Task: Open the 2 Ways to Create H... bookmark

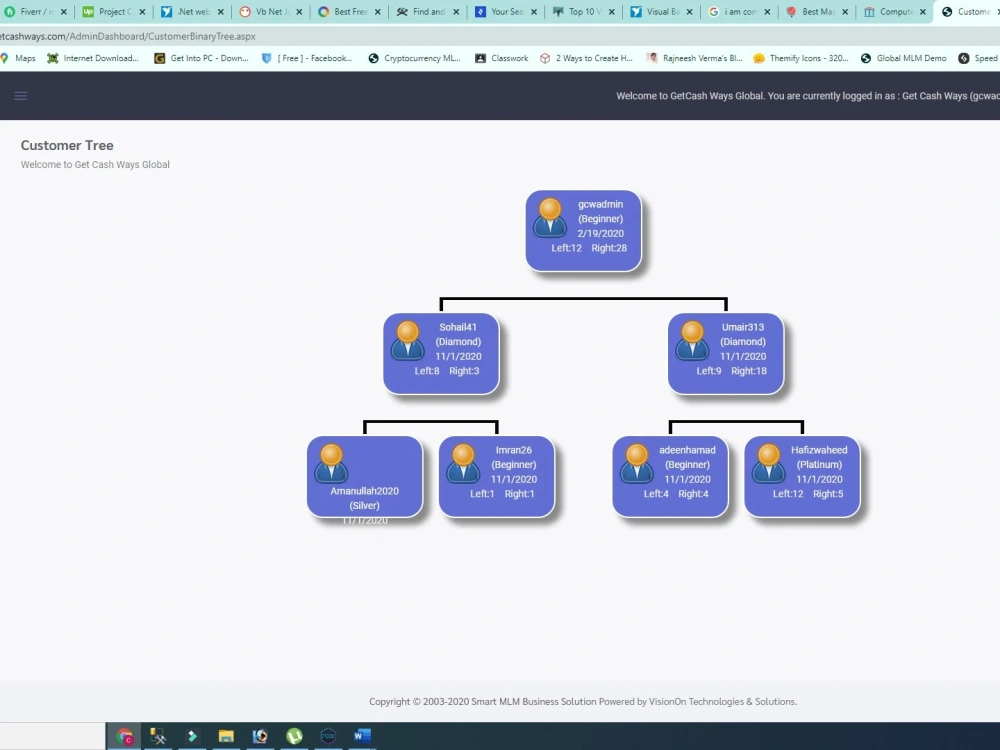Action: 586,58
